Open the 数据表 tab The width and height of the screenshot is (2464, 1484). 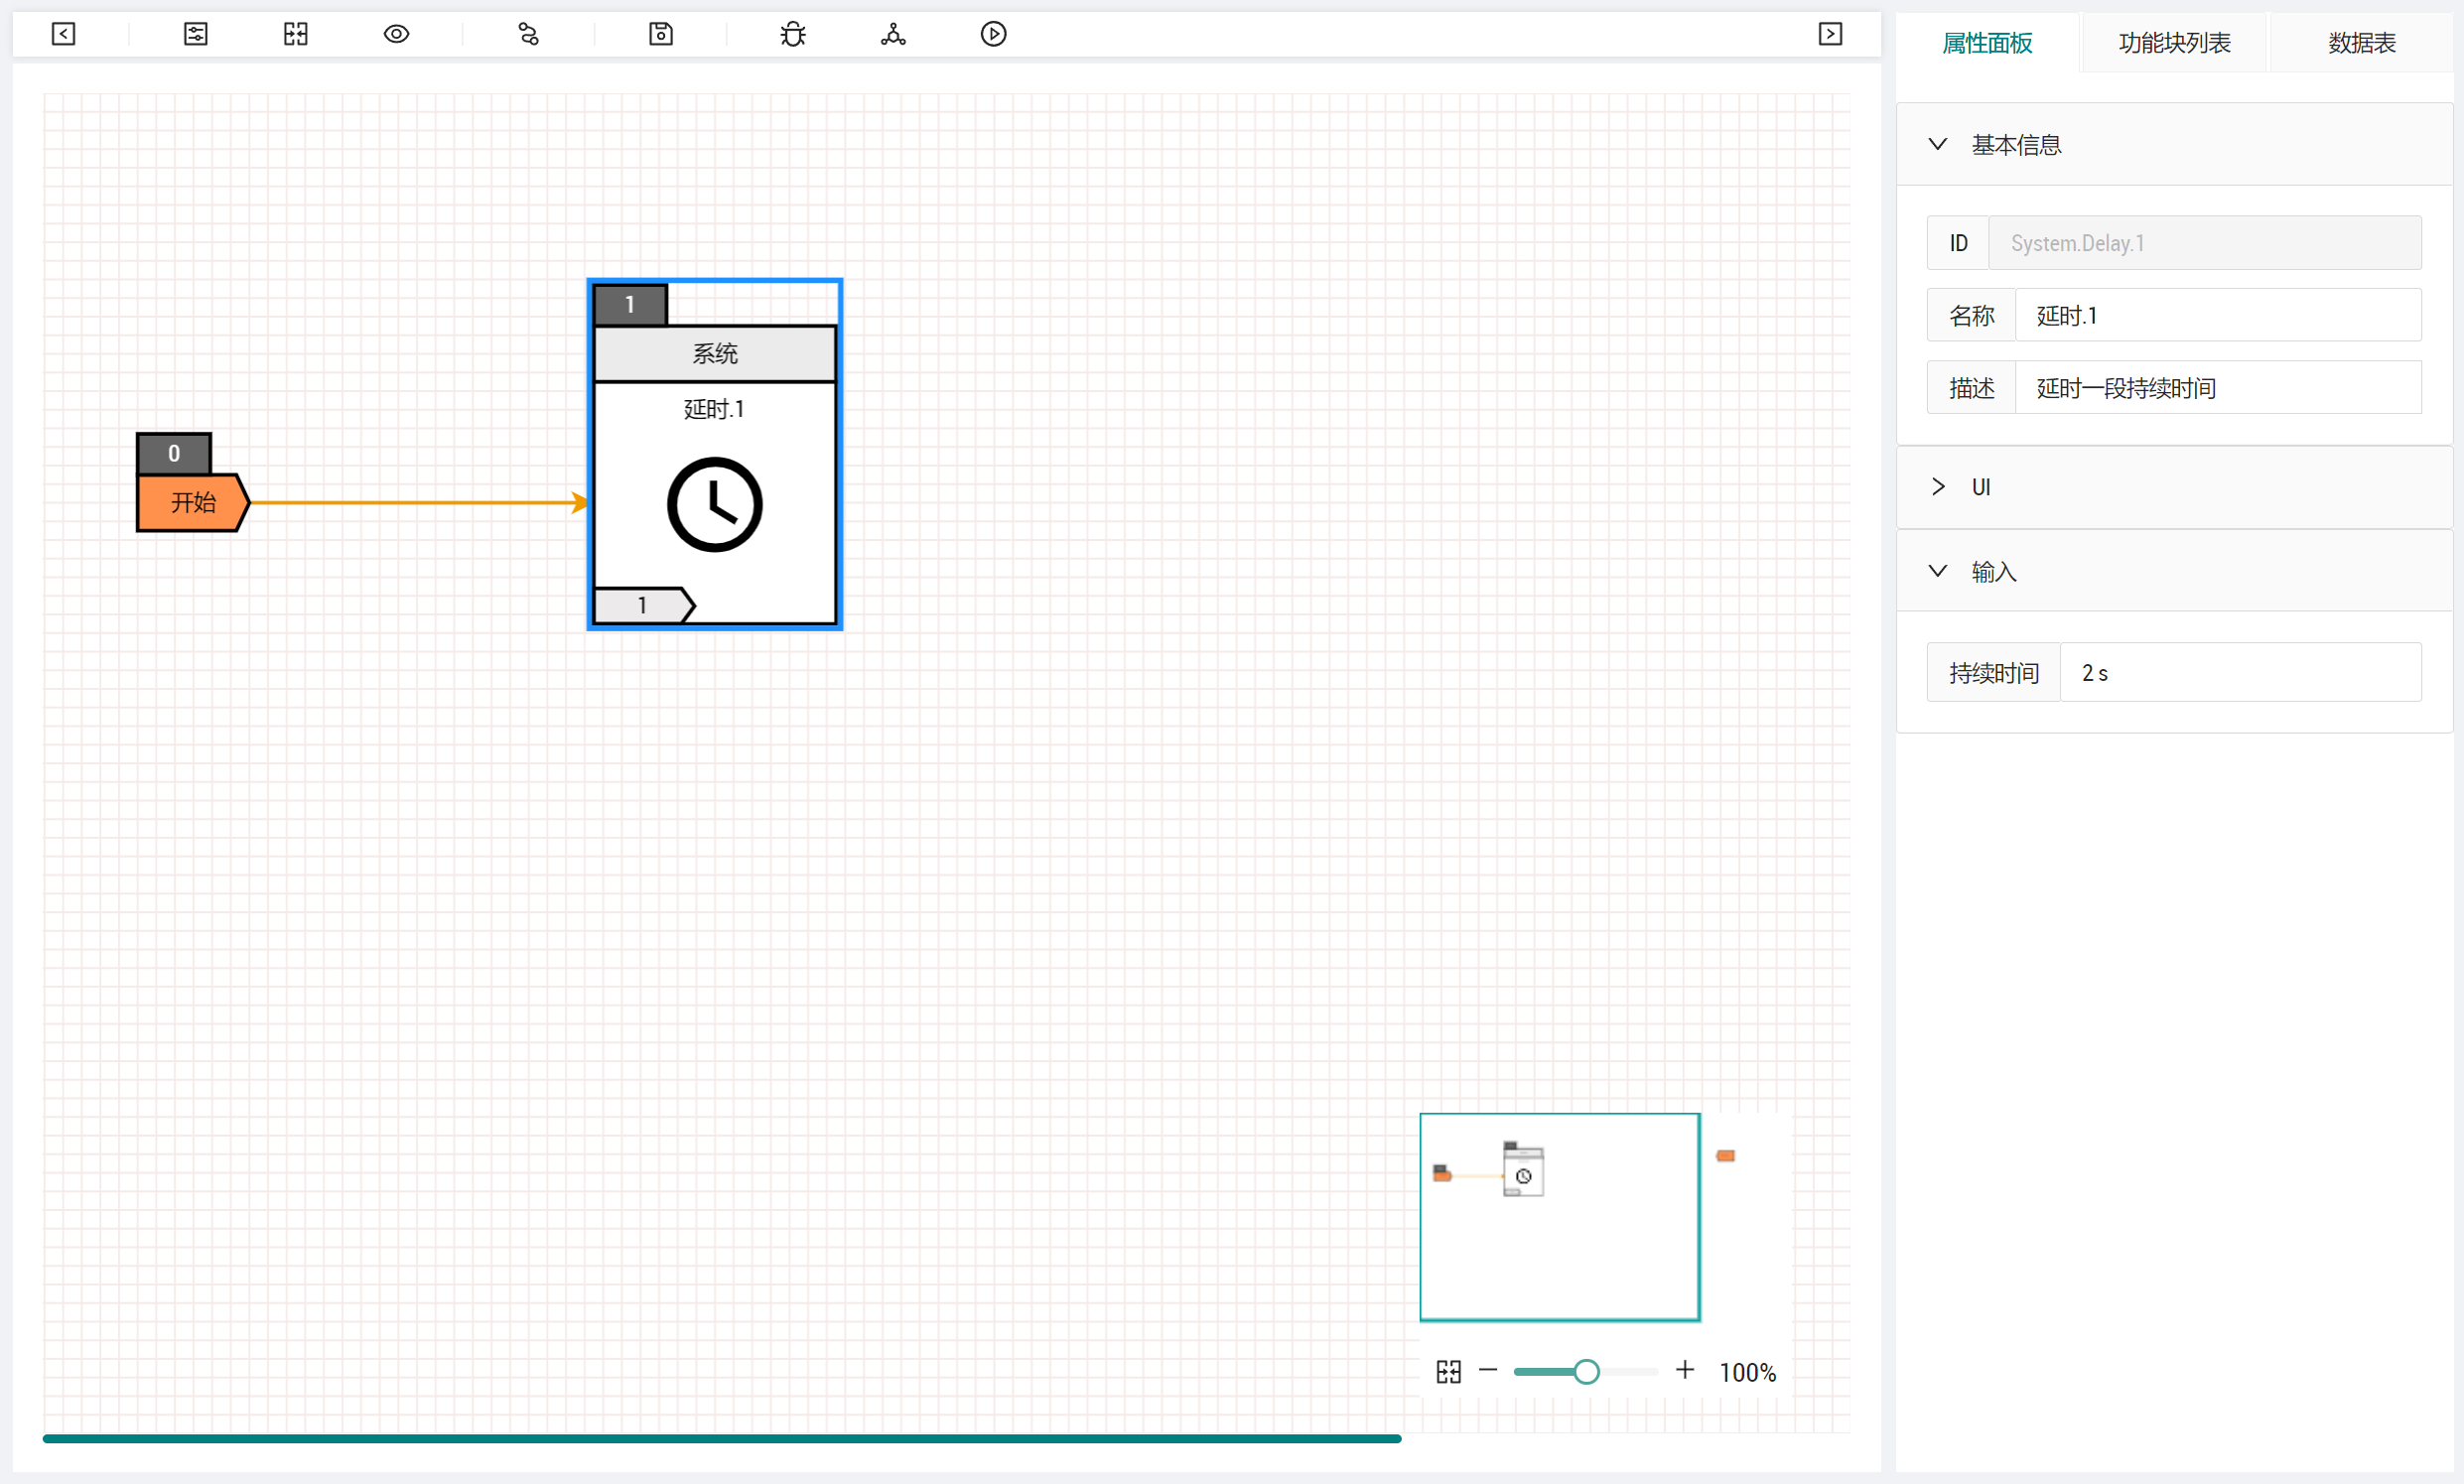pyautogui.click(x=2361, y=43)
